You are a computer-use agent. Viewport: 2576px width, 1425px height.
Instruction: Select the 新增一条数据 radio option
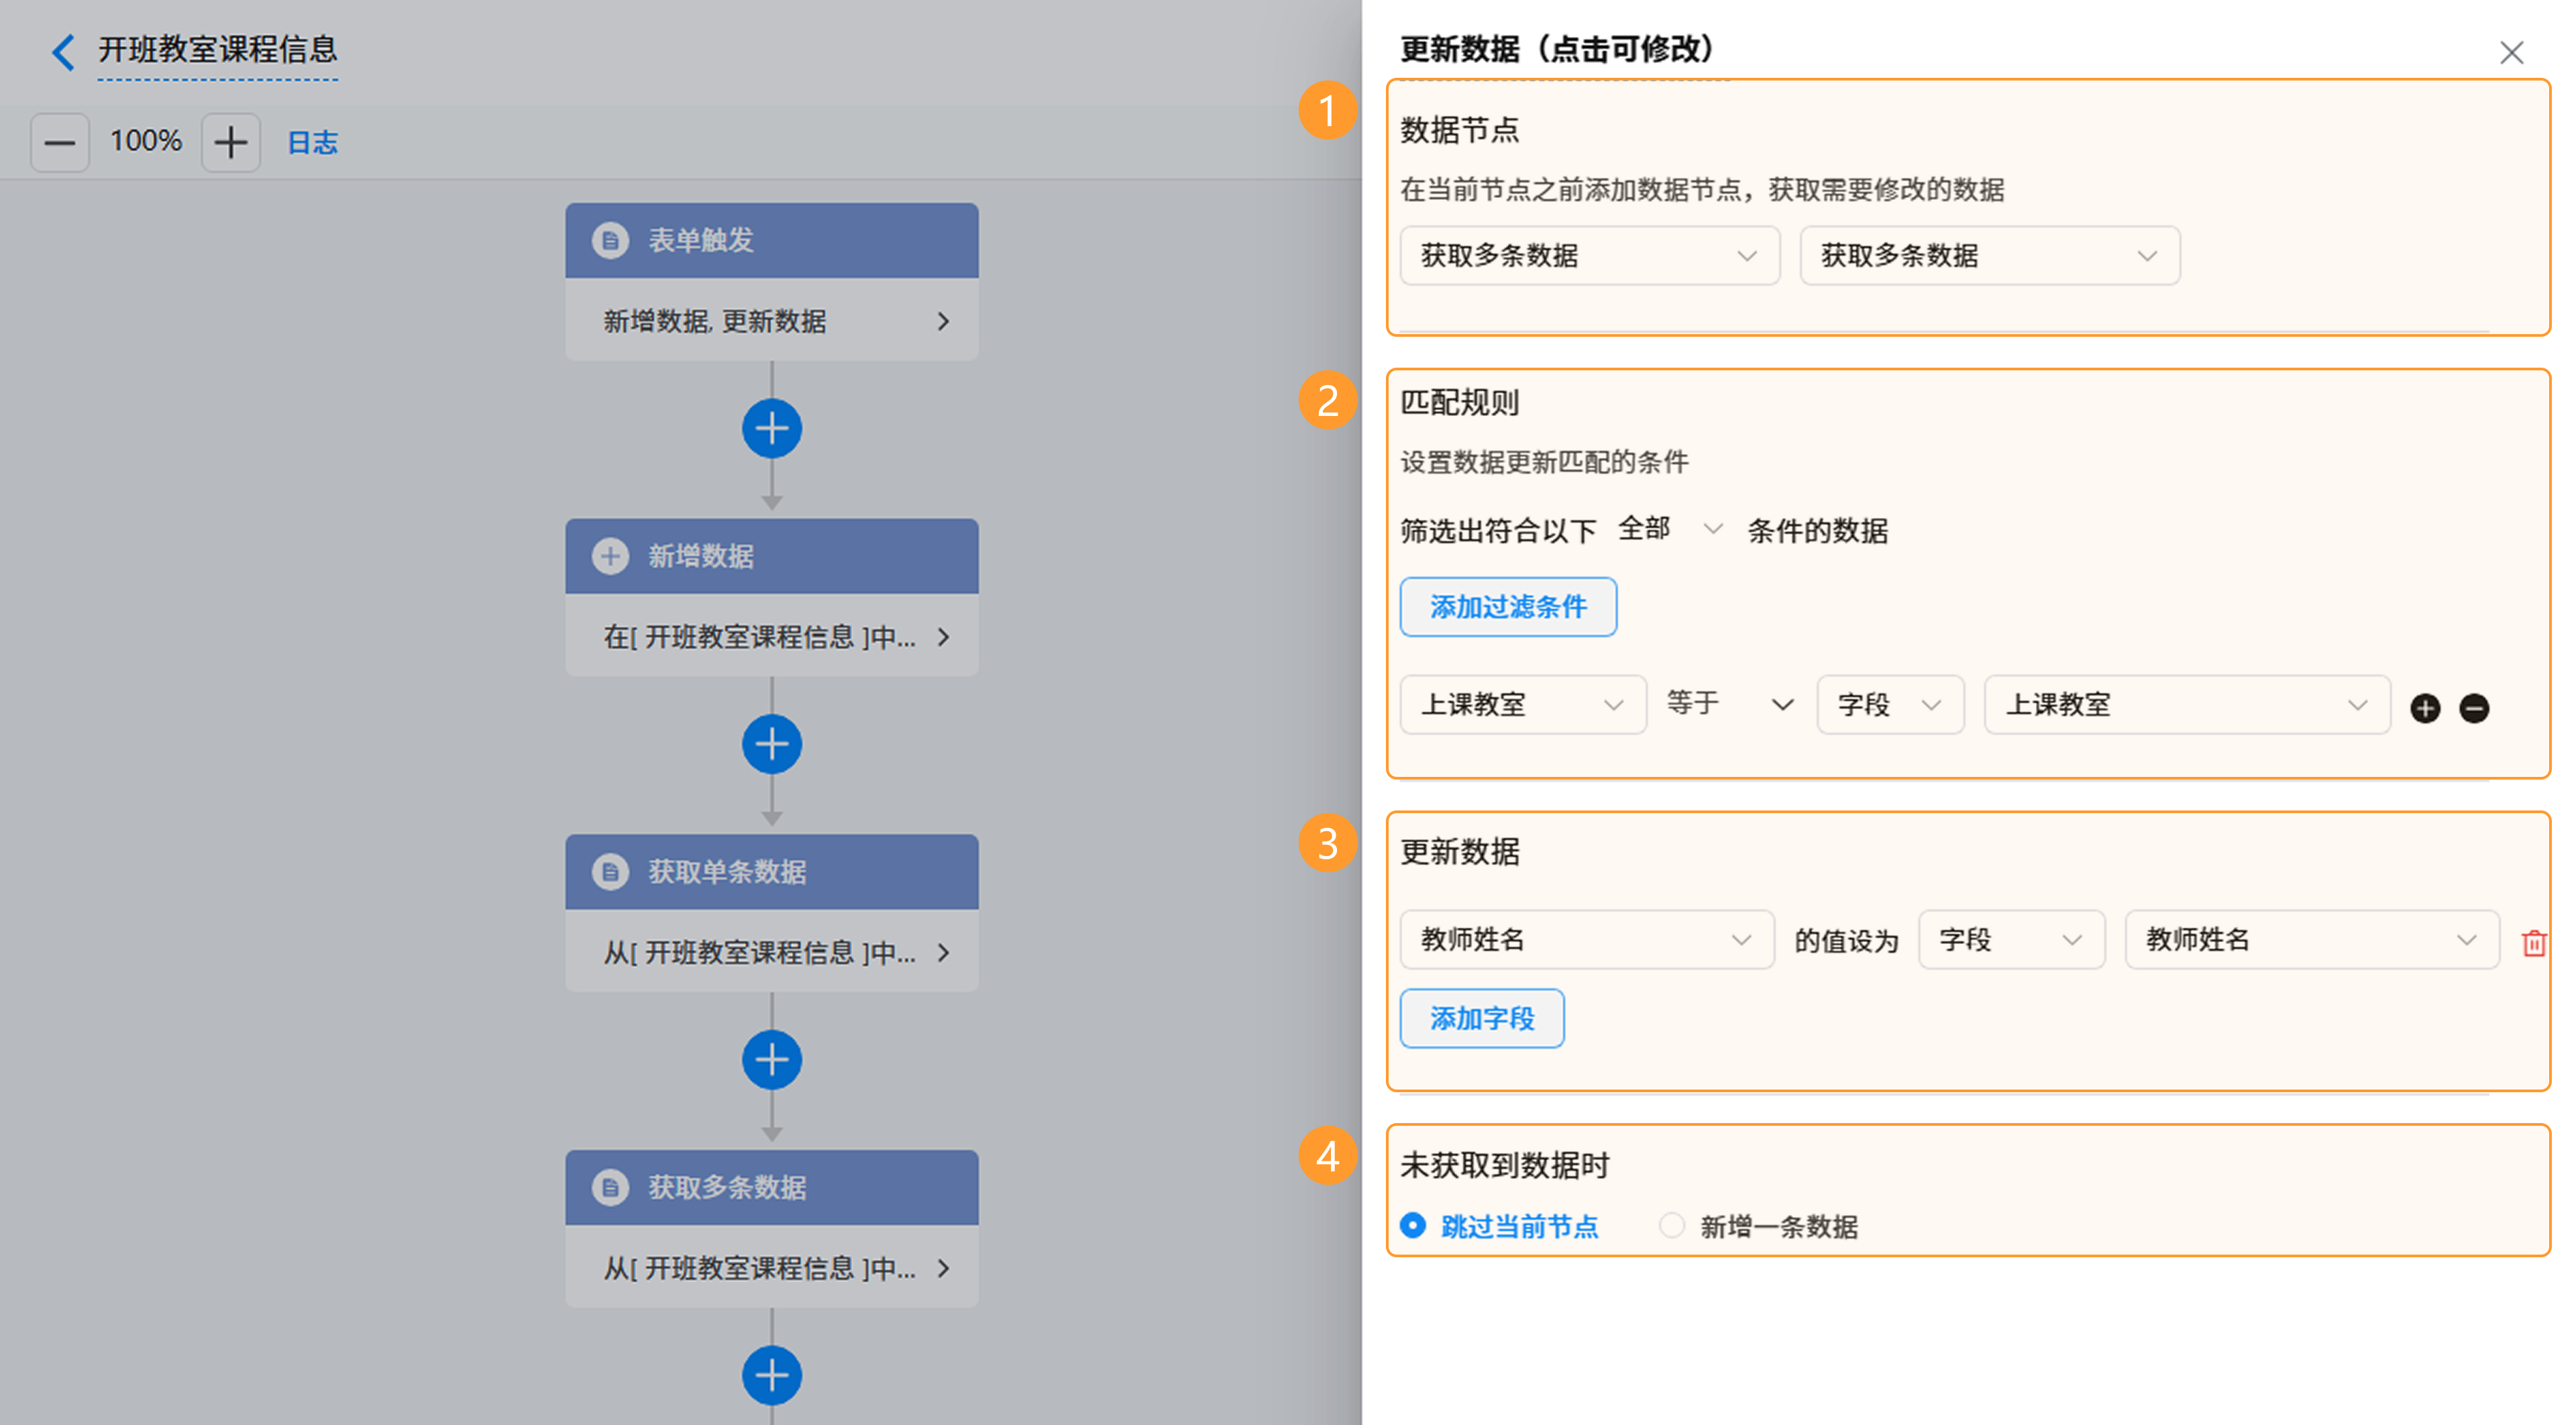[x=1758, y=1226]
